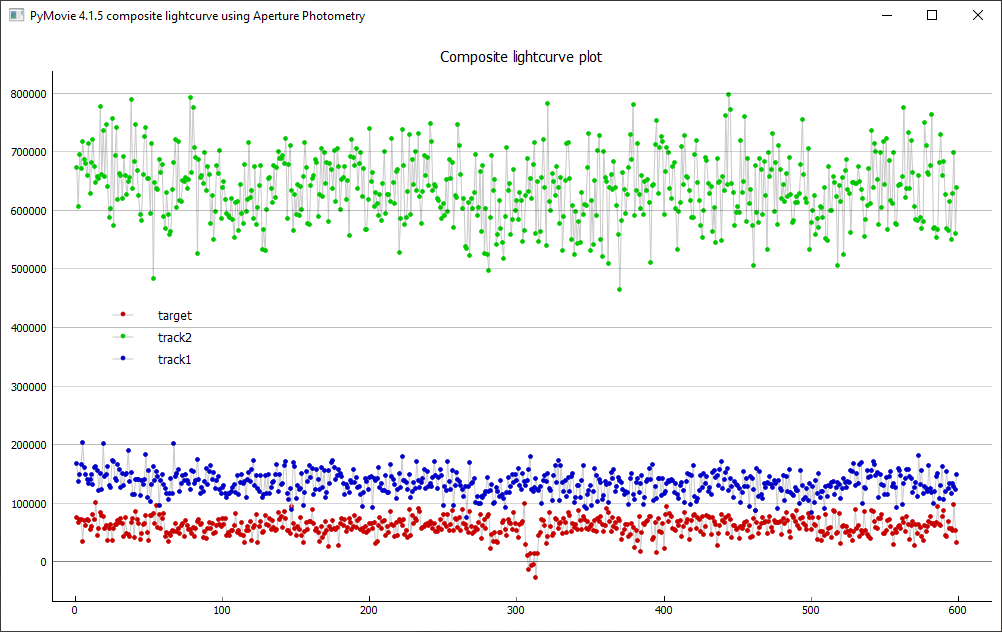Viewport: 1002px width, 632px height.
Task: Close the composite lightcurve window
Action: 977,16
